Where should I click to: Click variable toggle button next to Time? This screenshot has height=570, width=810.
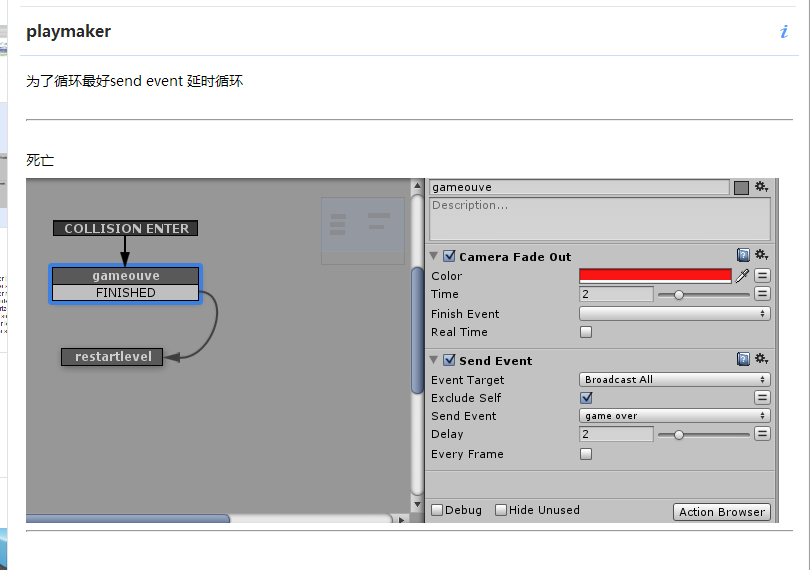[x=762, y=294]
